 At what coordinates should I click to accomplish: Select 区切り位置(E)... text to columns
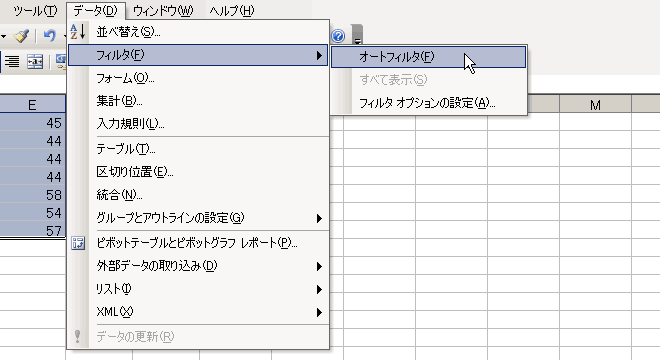(x=198, y=171)
